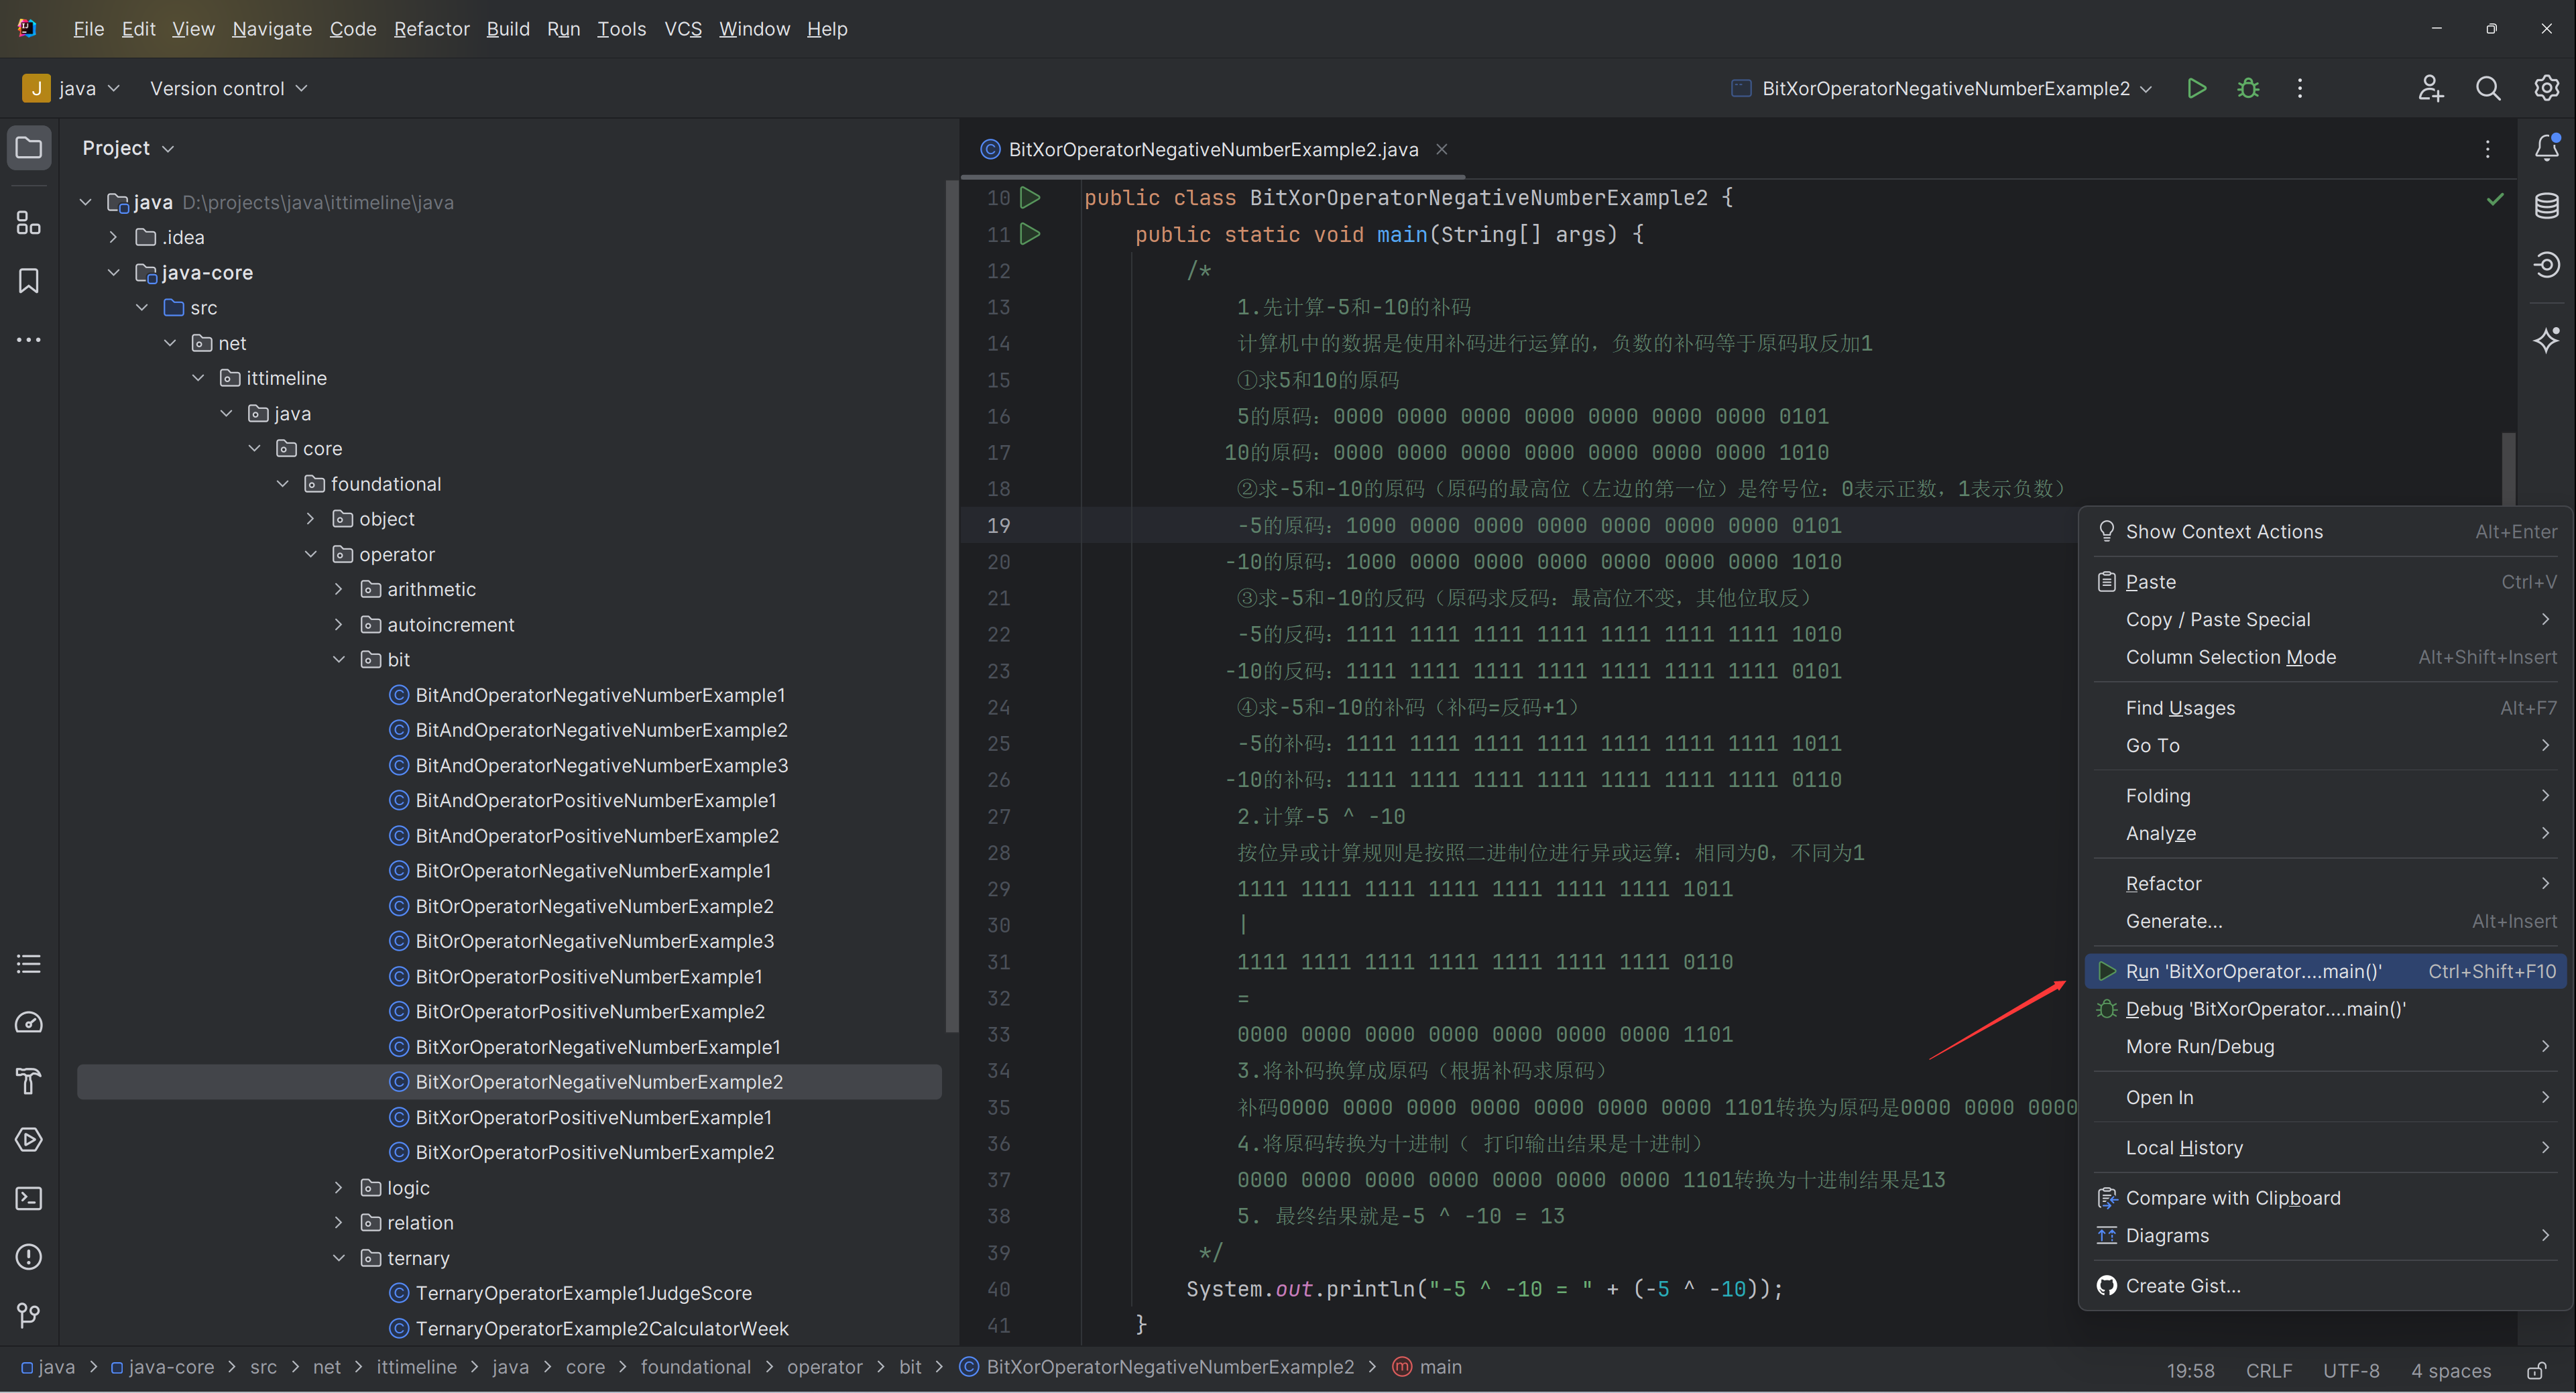Open the tool window icon below Database
Viewport: 2576px width, 1393px height.
pos(2546,264)
